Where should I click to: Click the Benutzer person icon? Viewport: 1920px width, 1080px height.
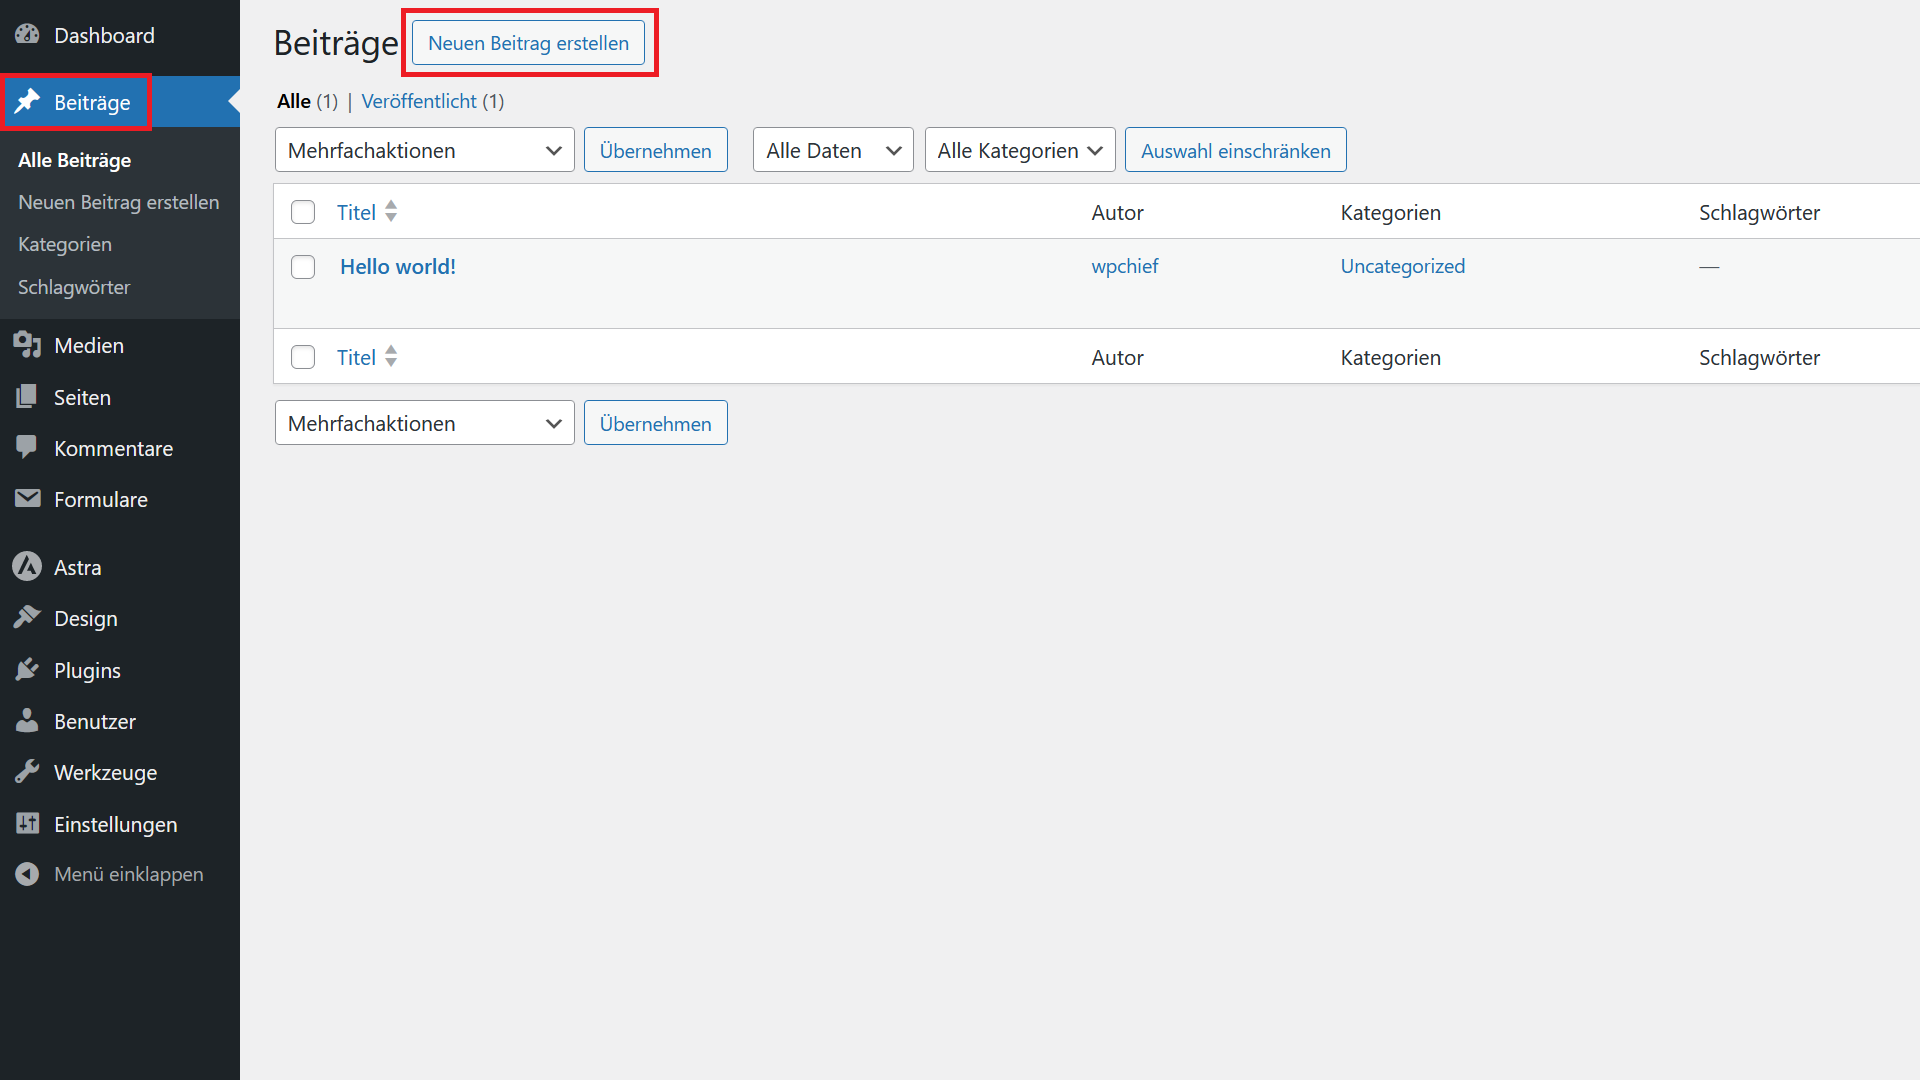[x=27, y=721]
